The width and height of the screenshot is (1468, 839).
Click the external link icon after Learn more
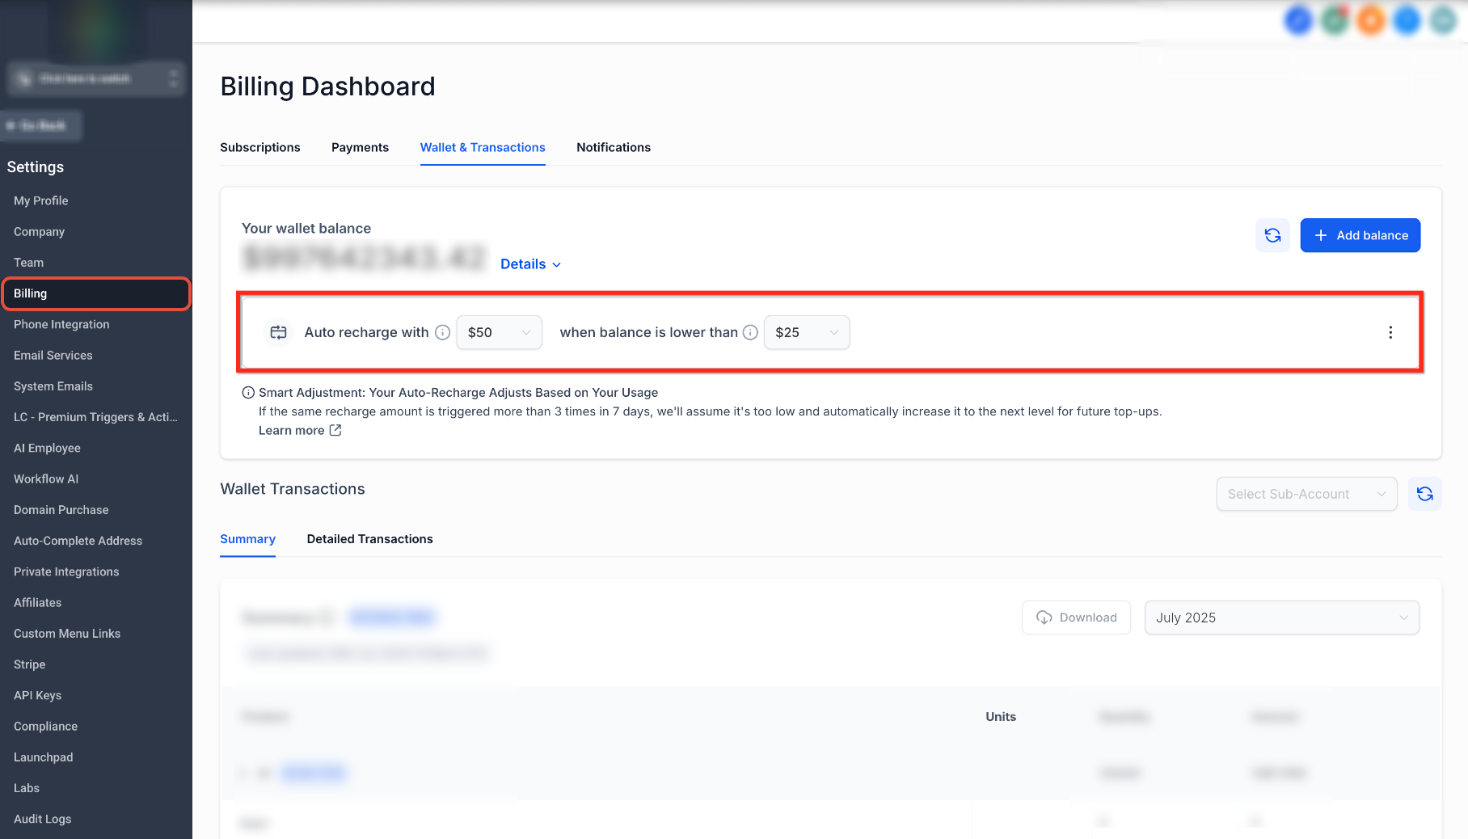tap(335, 430)
